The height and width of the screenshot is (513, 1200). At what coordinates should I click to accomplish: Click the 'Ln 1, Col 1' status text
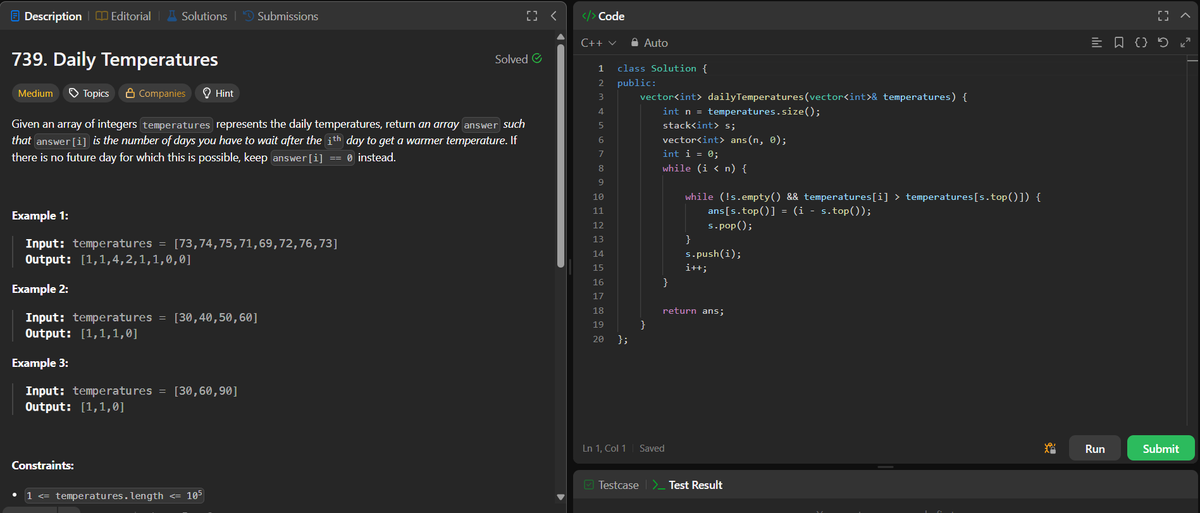point(606,449)
